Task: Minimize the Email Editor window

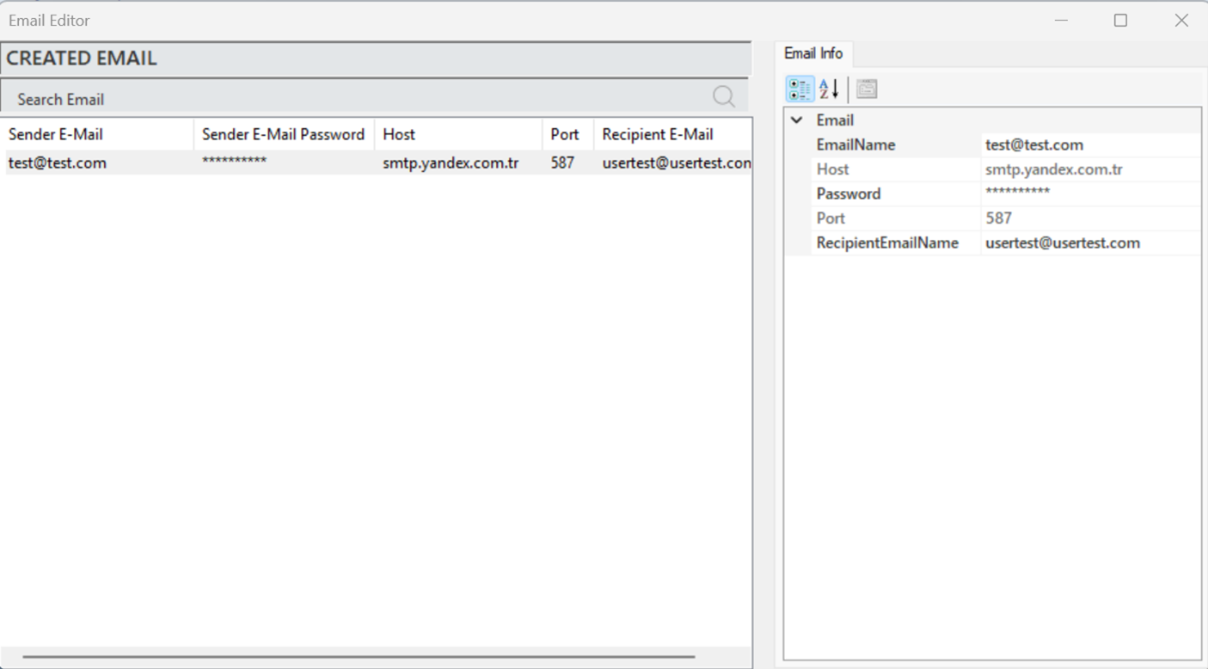Action: (1061, 20)
